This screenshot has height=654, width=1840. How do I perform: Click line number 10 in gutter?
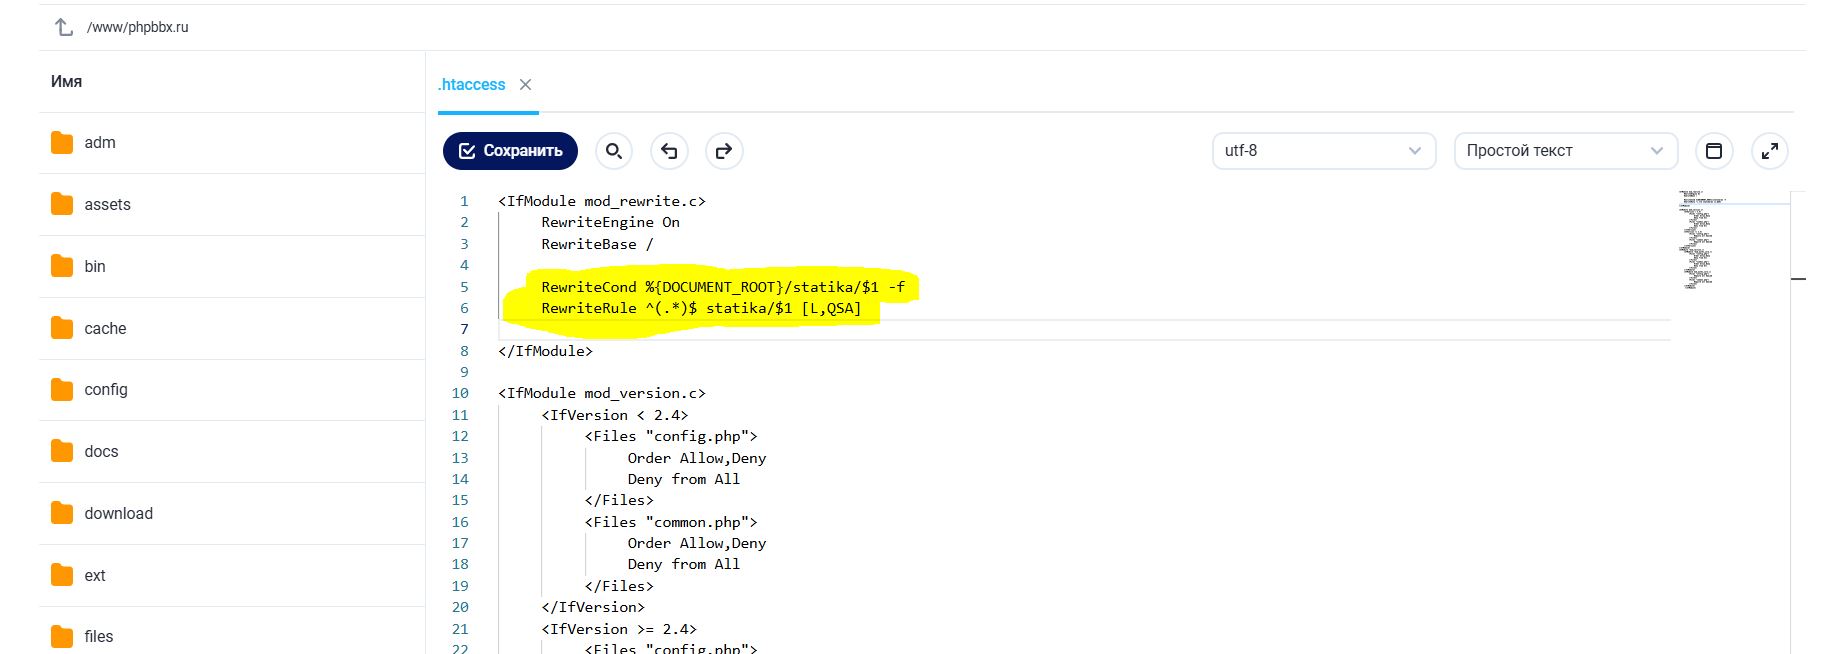coord(460,393)
